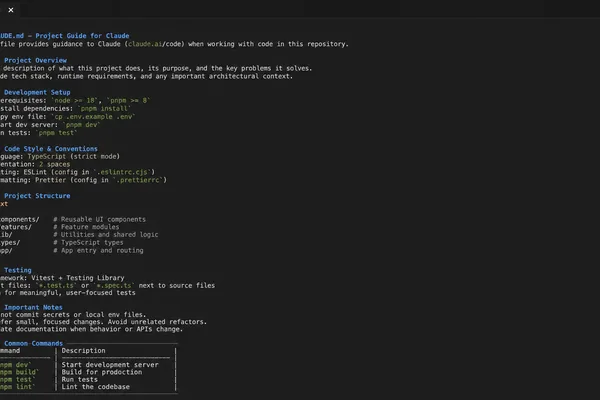Viewport: 600px width, 400px height.
Task: Select the 'Project Overview' heading
Action: (35, 60)
